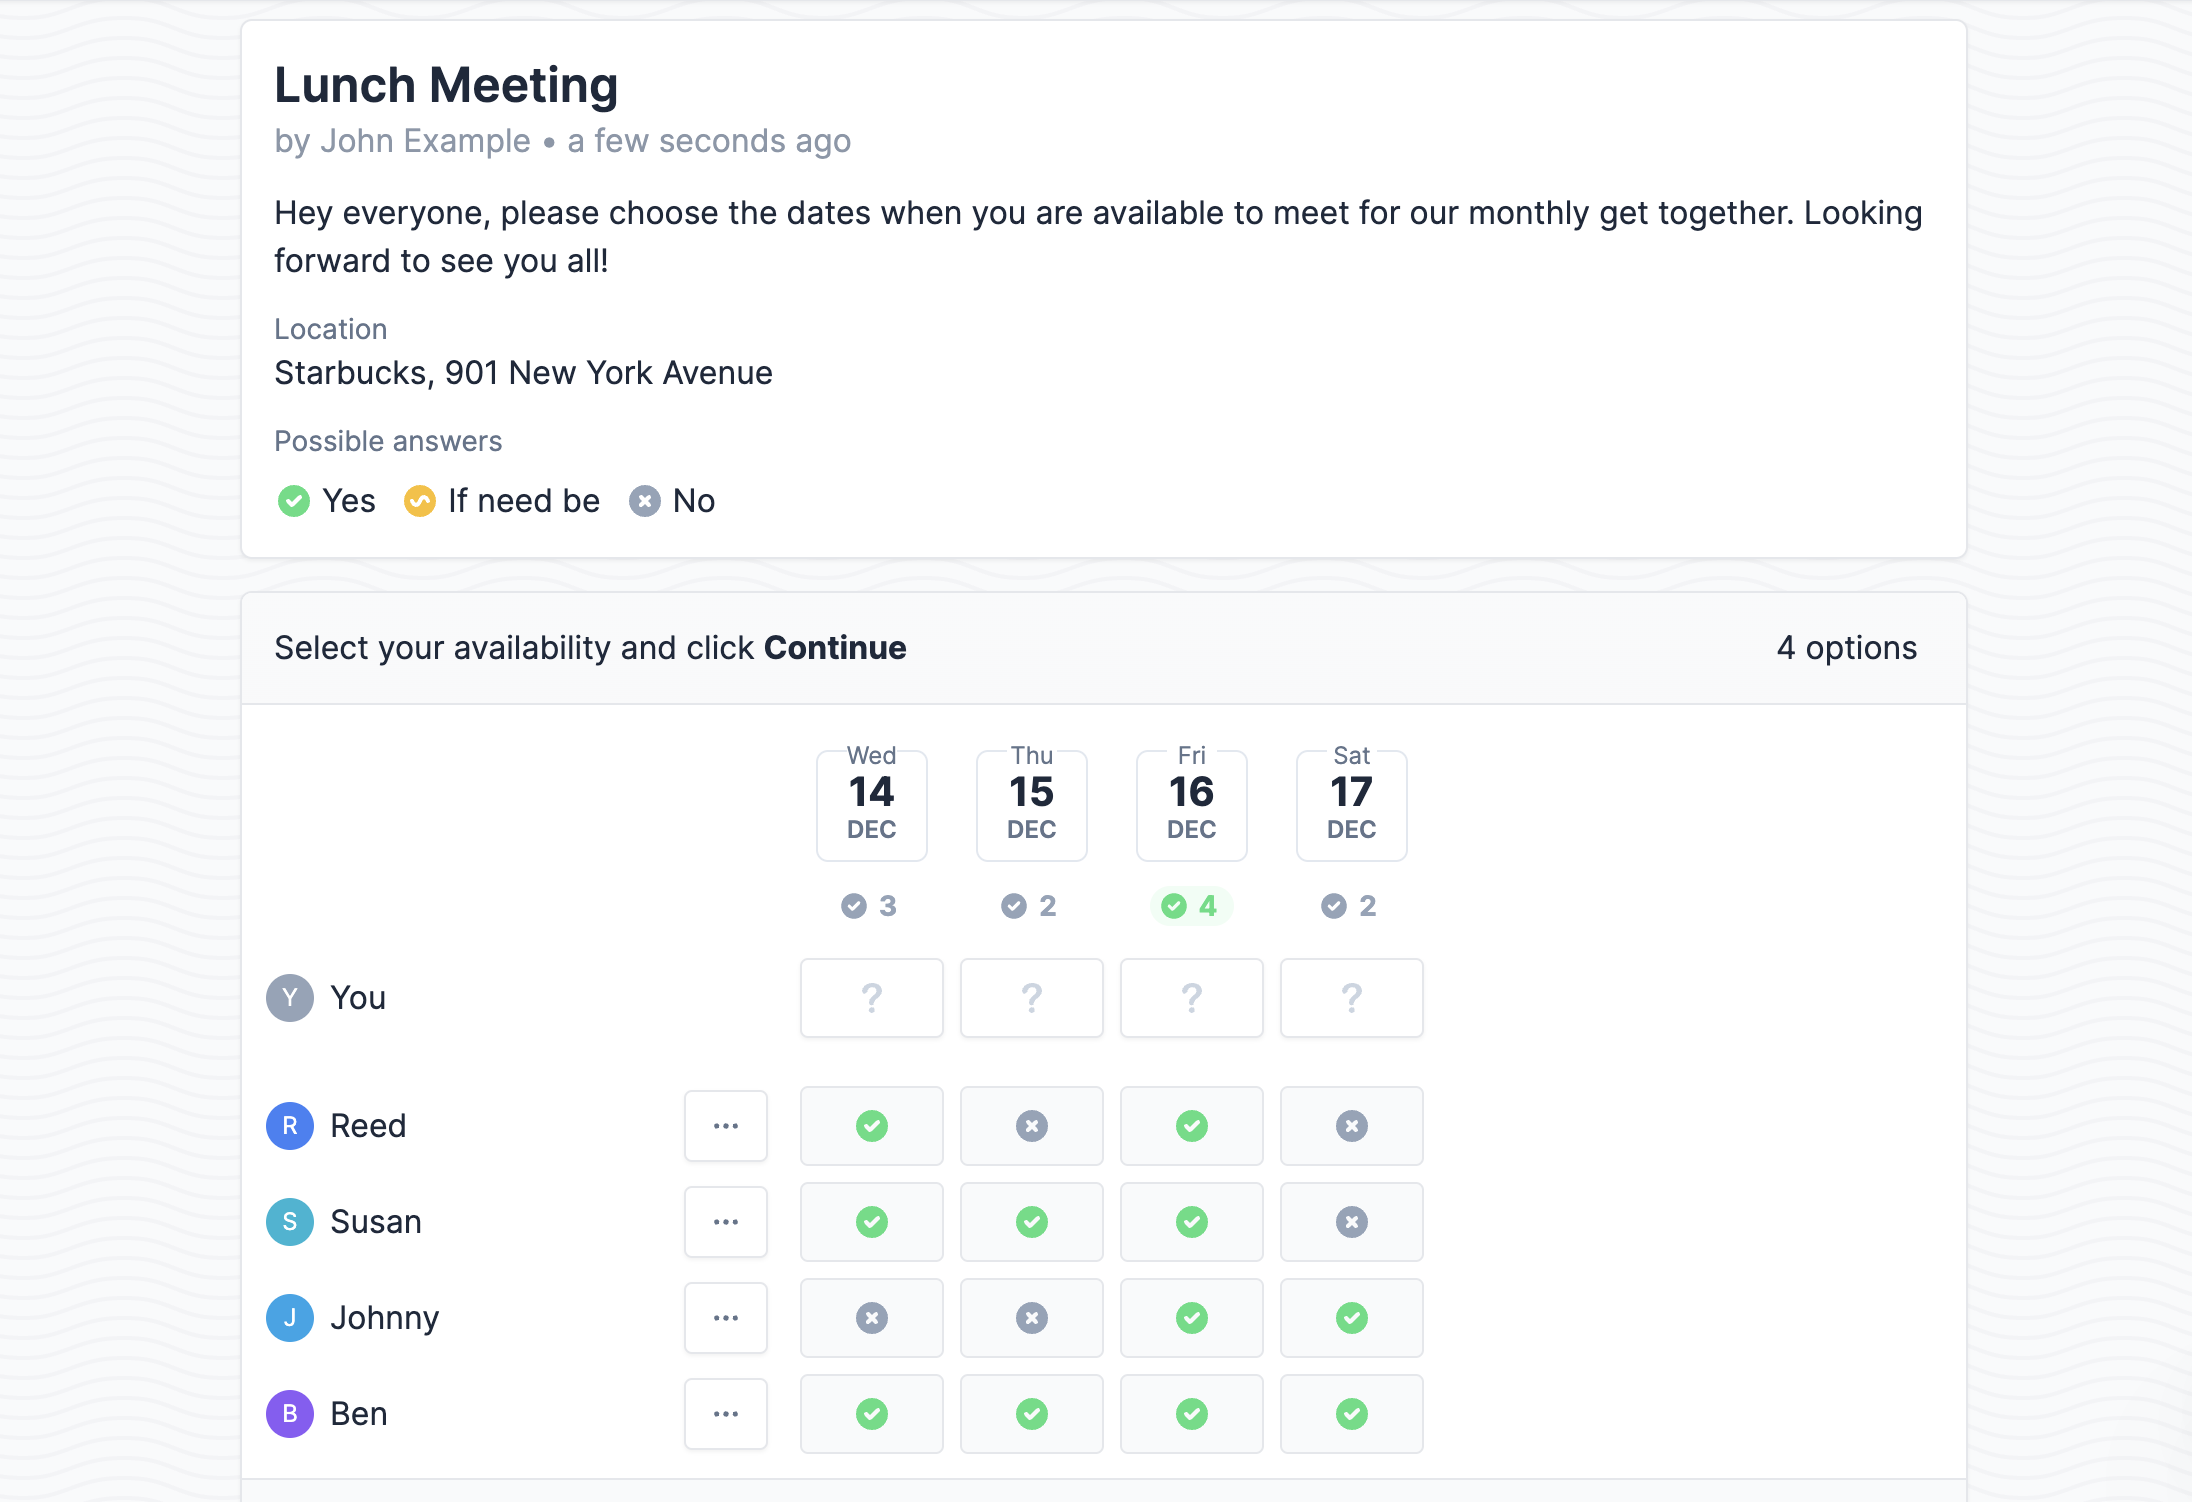2192x1502 pixels.
Task: Select the Wed 14 Dec date header
Action: coord(871,804)
